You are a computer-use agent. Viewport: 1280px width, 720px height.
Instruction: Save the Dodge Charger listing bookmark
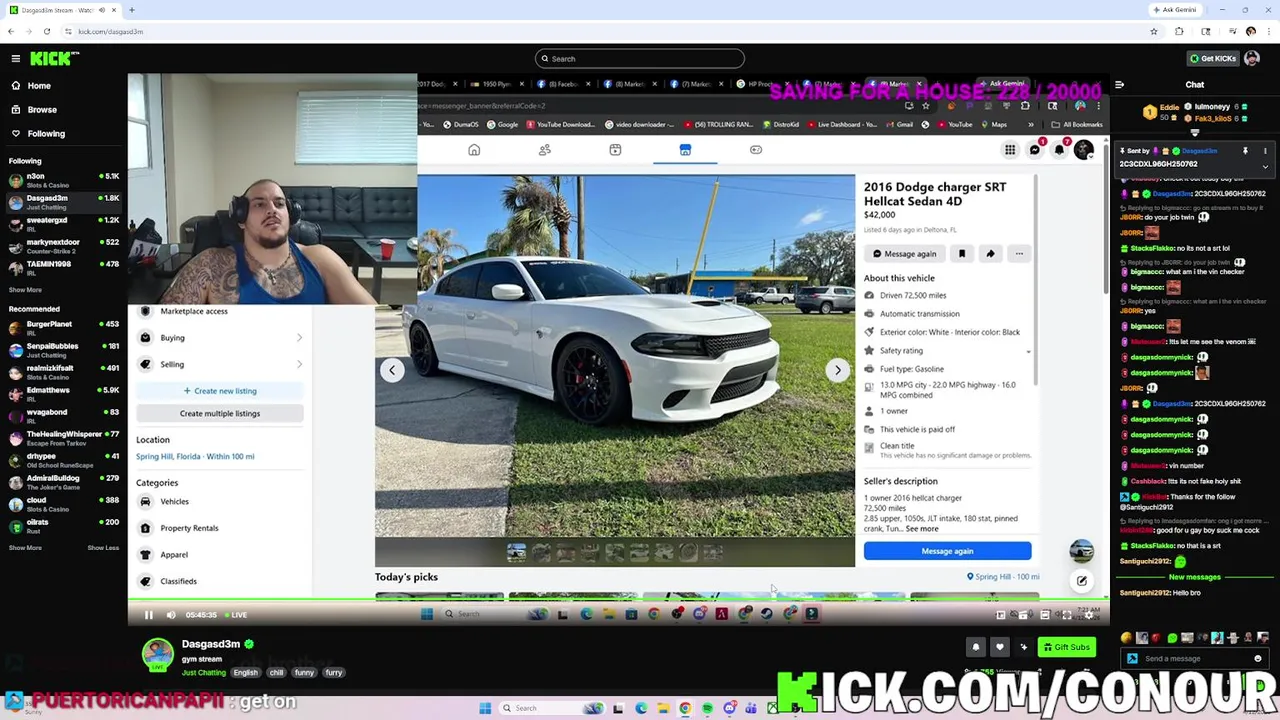click(x=962, y=254)
